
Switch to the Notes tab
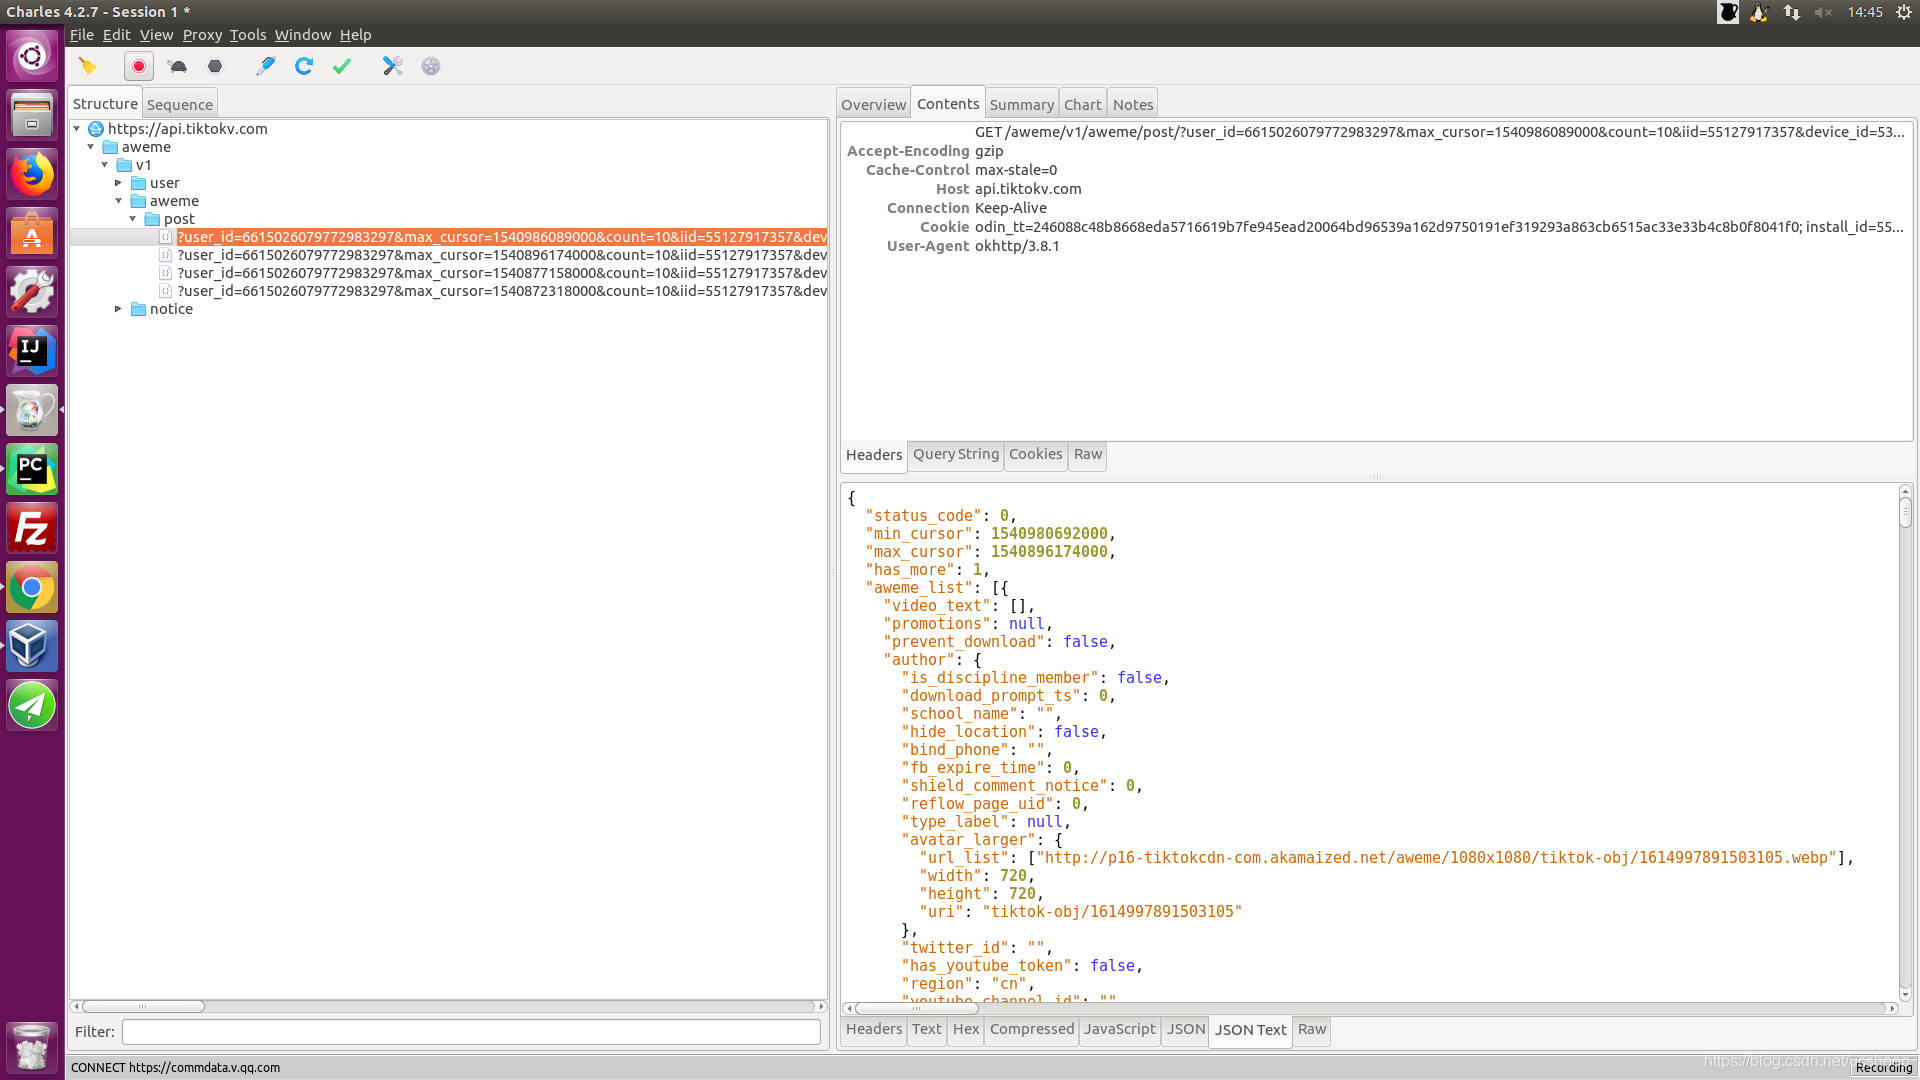pos(1133,104)
